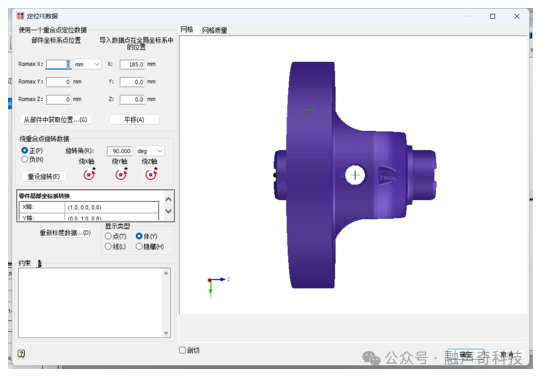The width and height of the screenshot is (541, 380).
Task: Click down arrow in coordinate transform list
Action: pyautogui.click(x=168, y=211)
